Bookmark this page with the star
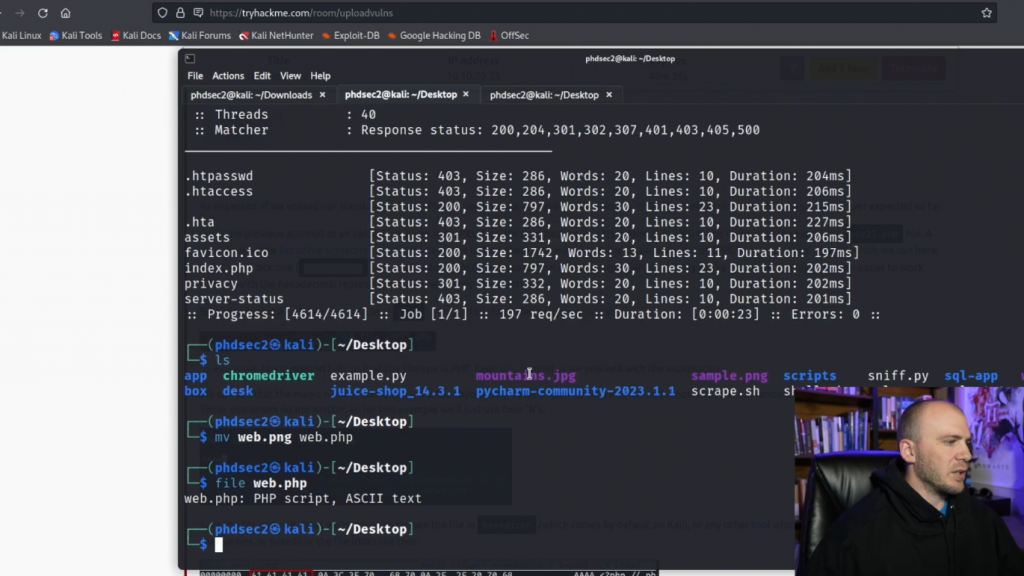Screen dimensions: 1024x576 pos(987,13)
